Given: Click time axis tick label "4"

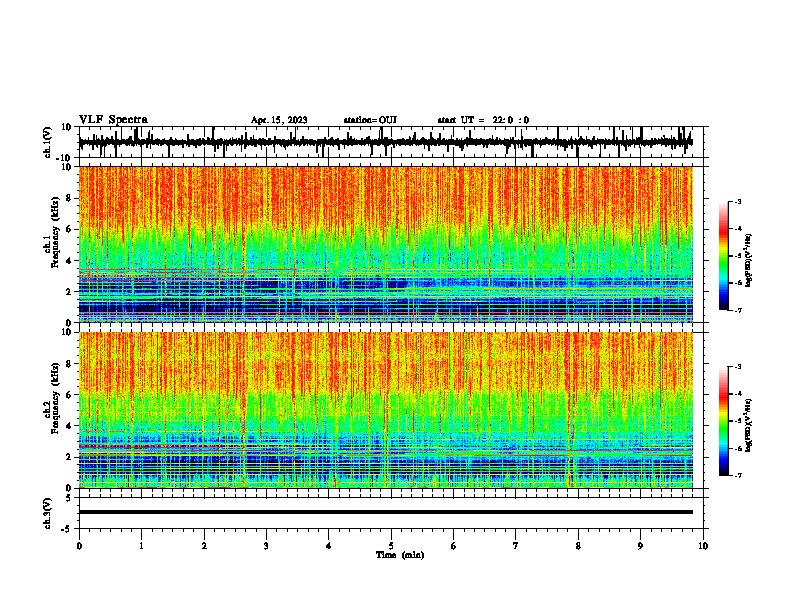Looking at the screenshot, I should (329, 546).
